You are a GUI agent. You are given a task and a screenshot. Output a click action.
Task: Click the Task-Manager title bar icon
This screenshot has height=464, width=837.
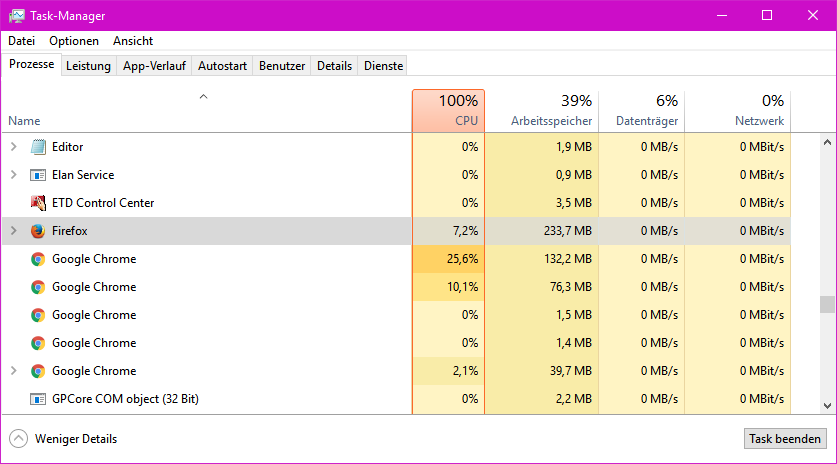[17, 16]
